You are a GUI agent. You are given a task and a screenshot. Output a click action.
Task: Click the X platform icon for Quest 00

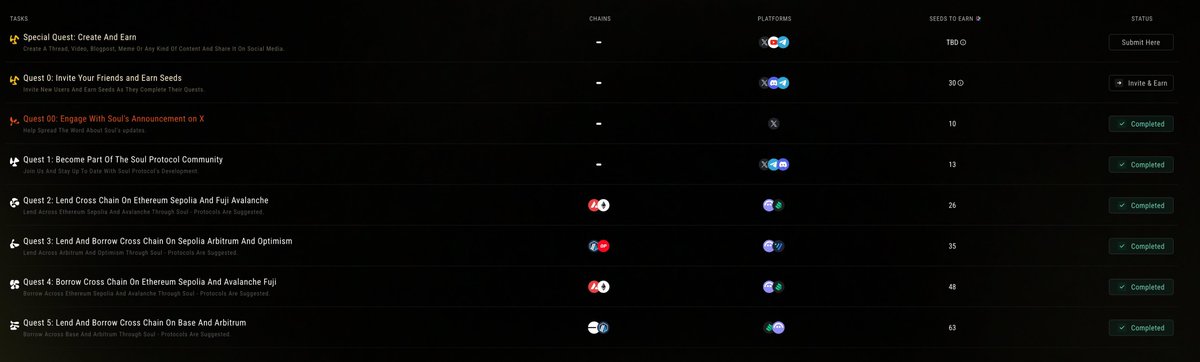(773, 124)
